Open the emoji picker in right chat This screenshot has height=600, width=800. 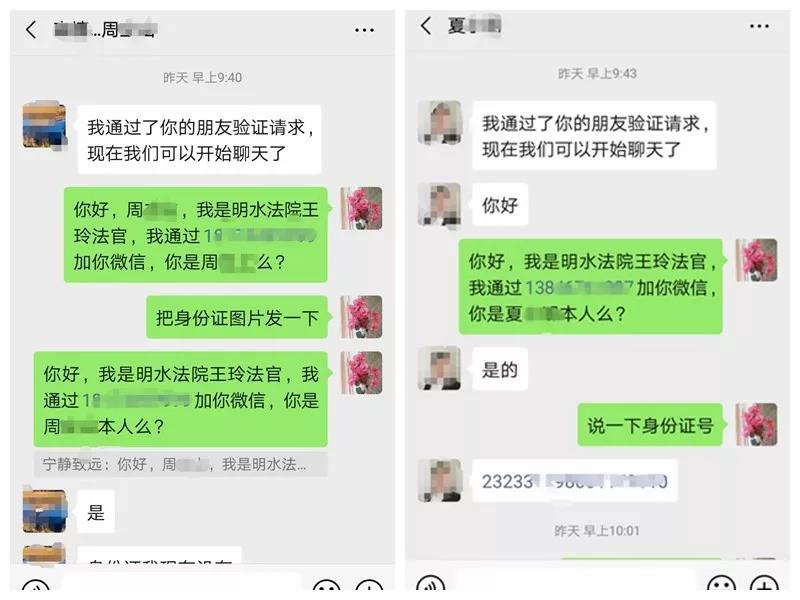(721, 585)
